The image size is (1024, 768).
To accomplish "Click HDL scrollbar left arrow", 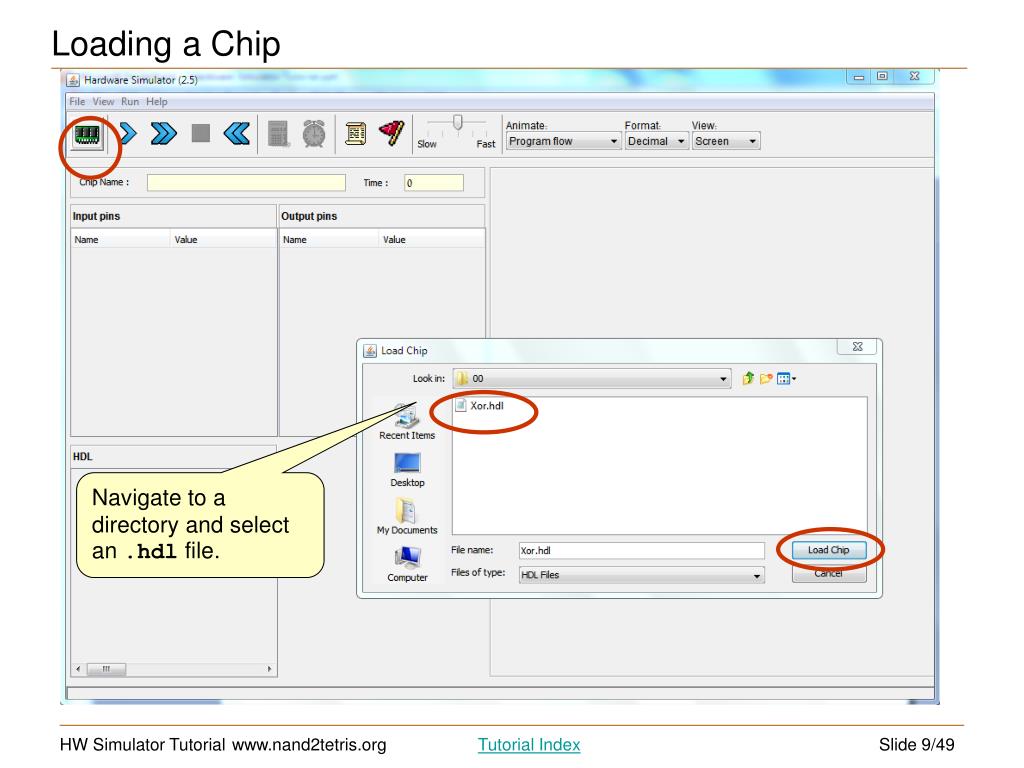I will [x=78, y=669].
